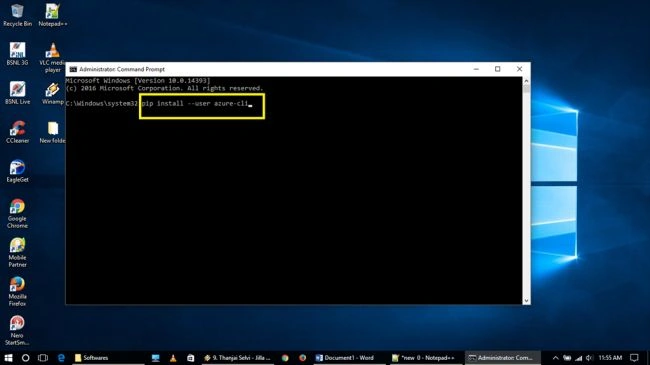Close the Command Prompt window

pos(519,69)
